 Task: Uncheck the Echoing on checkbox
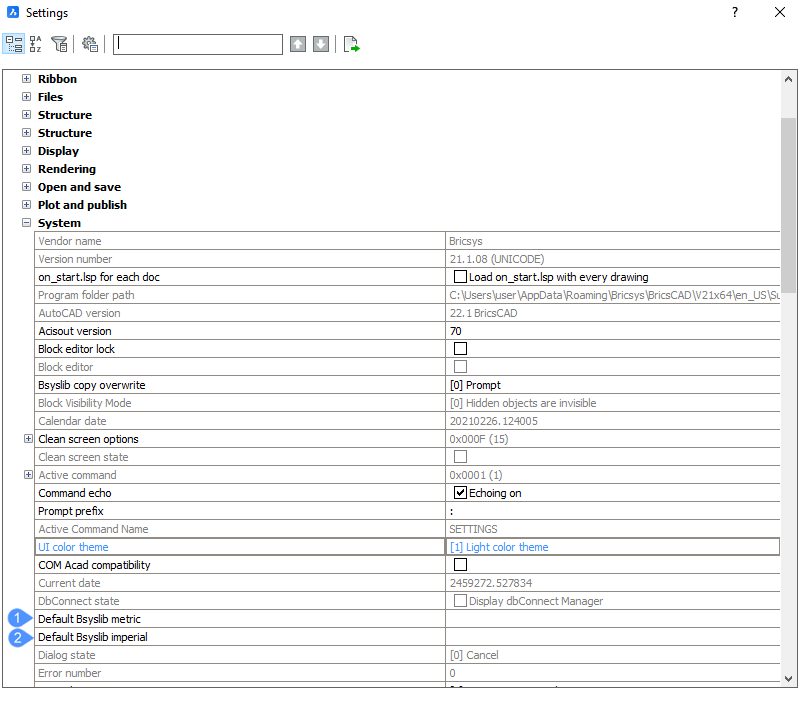click(x=460, y=493)
